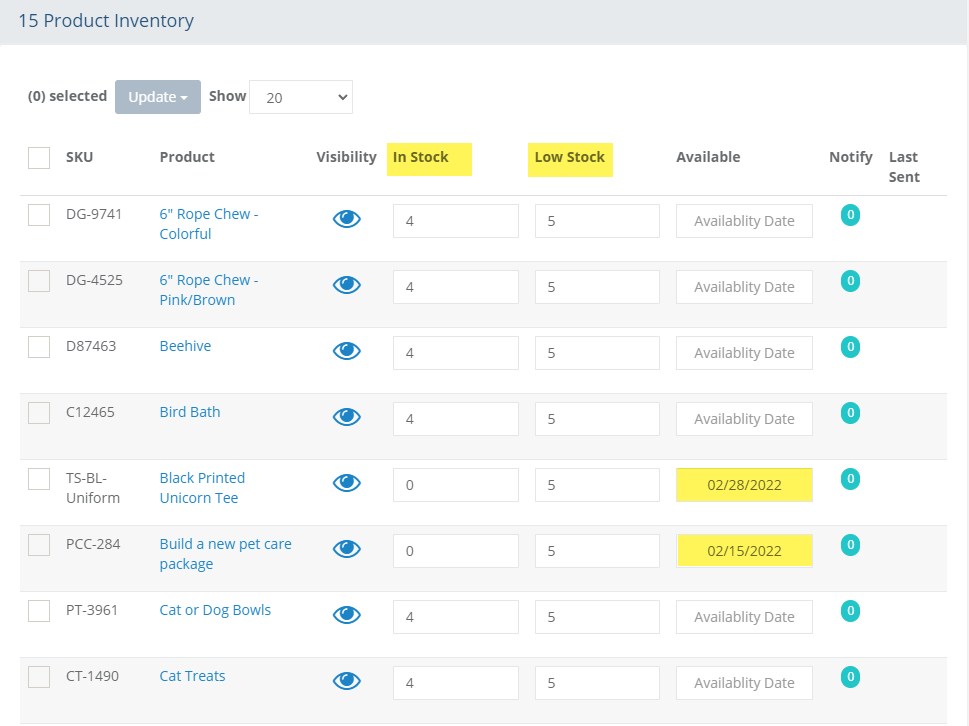Click notify count badge for PCC-284 row

click(850, 545)
